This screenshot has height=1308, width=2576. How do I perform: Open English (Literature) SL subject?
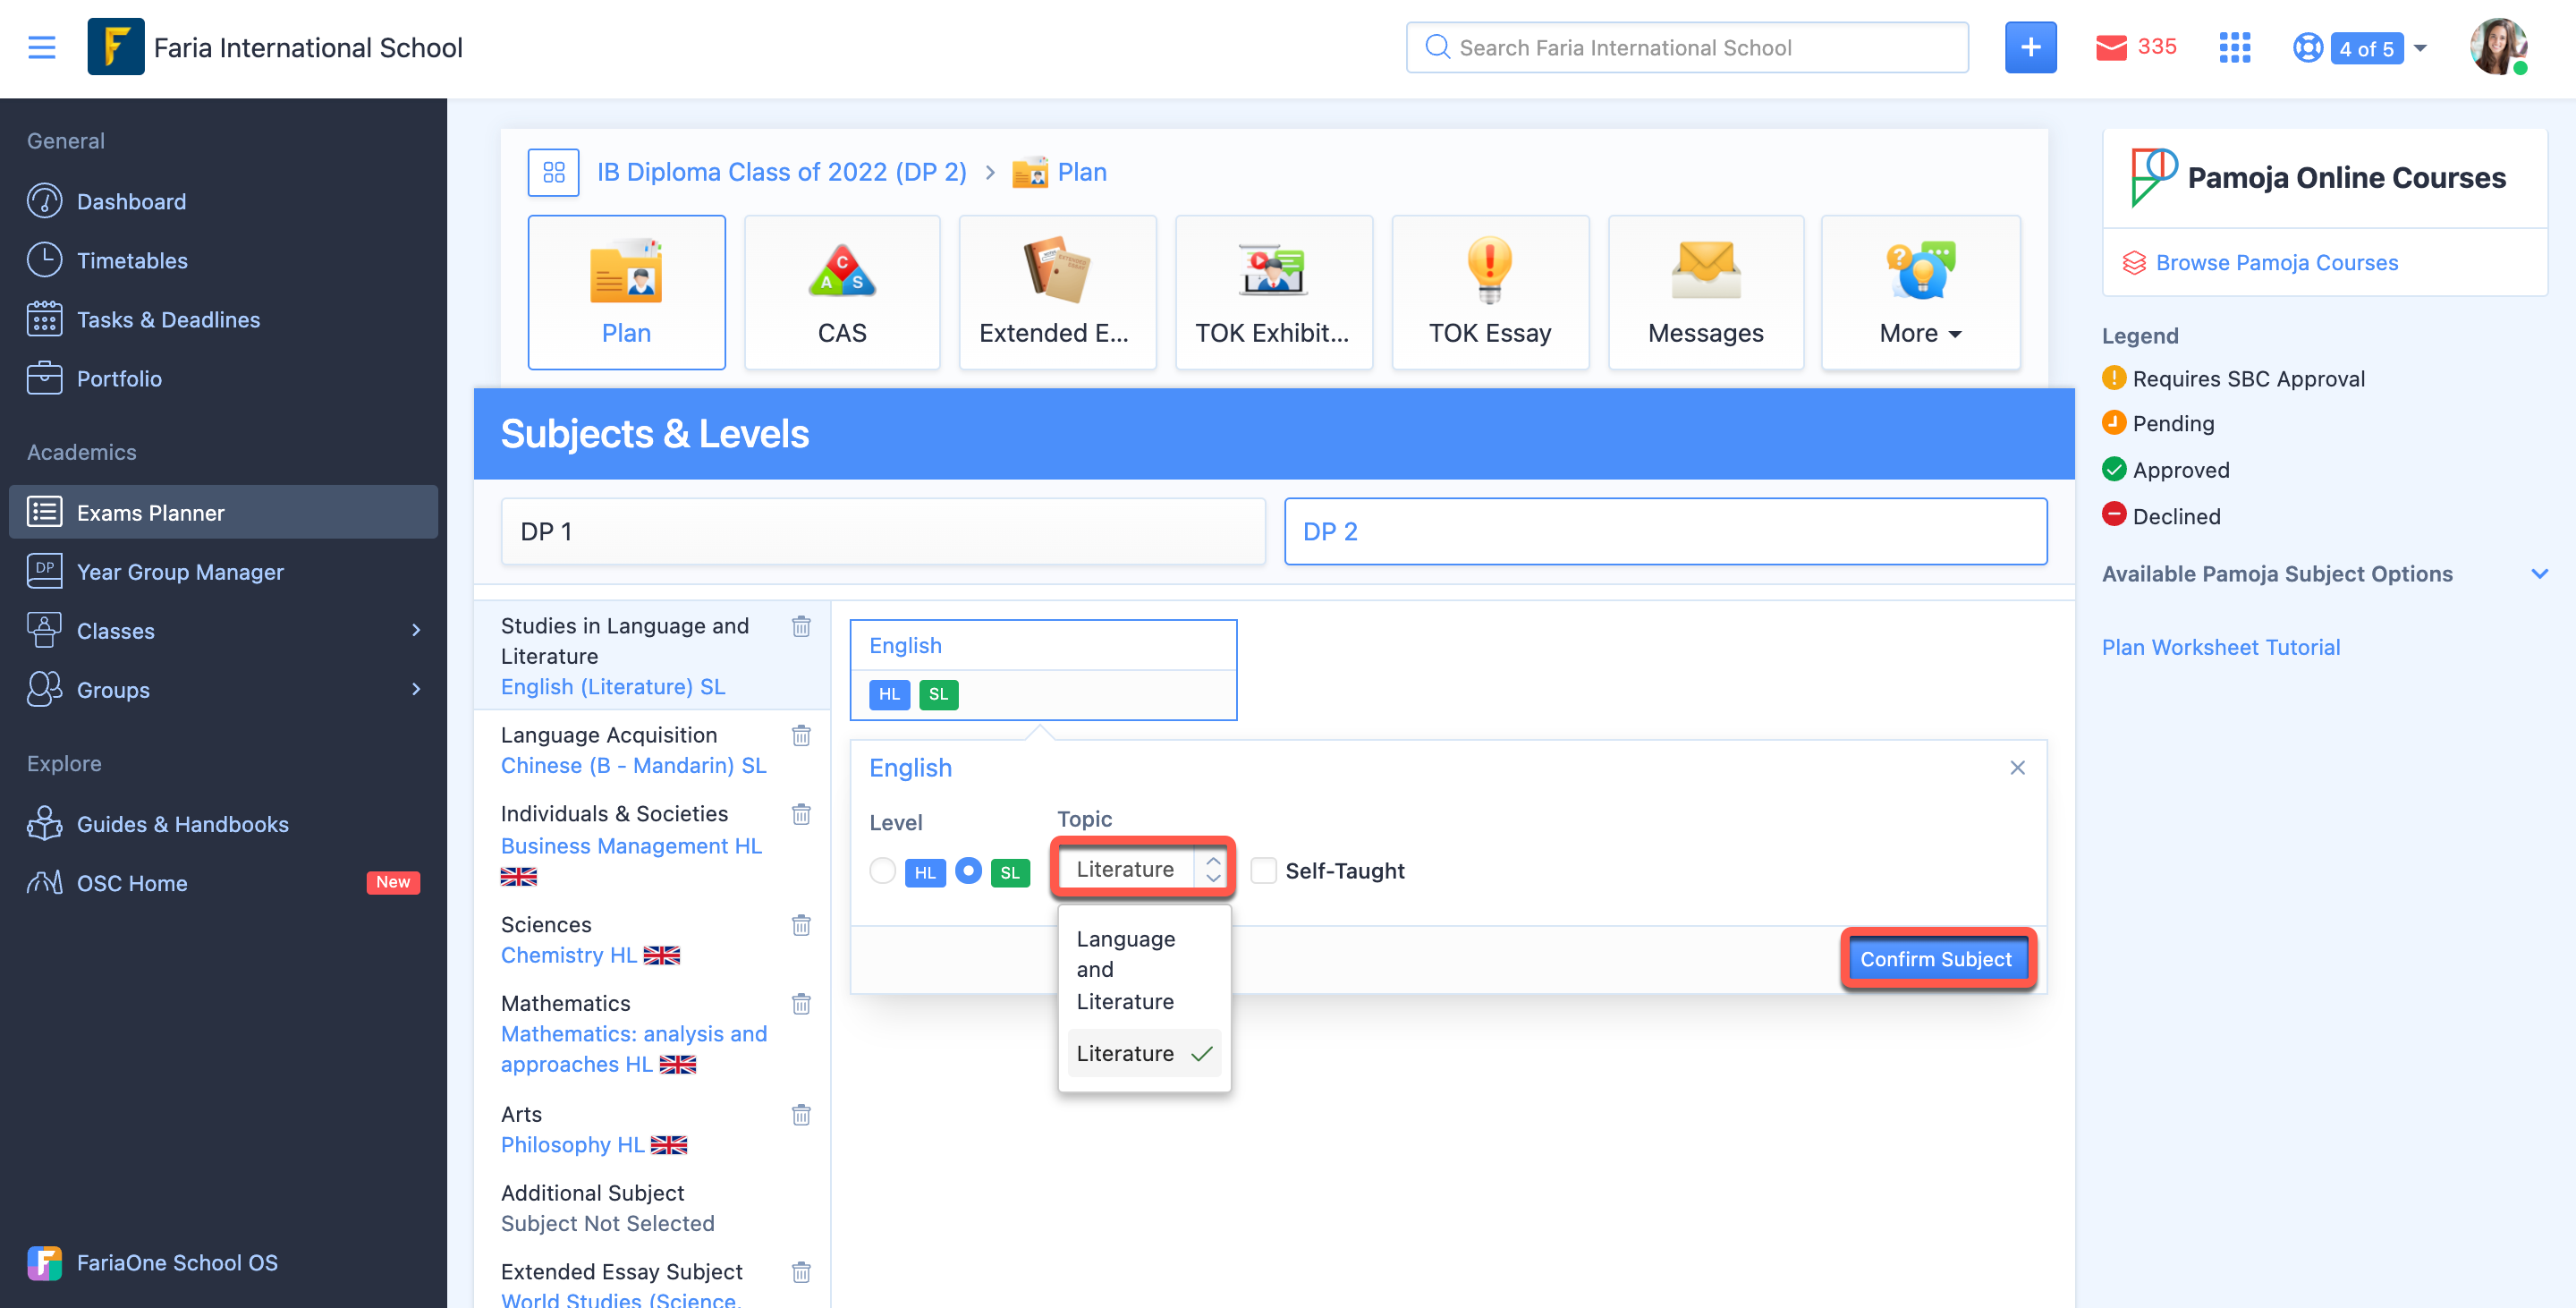tap(613, 687)
